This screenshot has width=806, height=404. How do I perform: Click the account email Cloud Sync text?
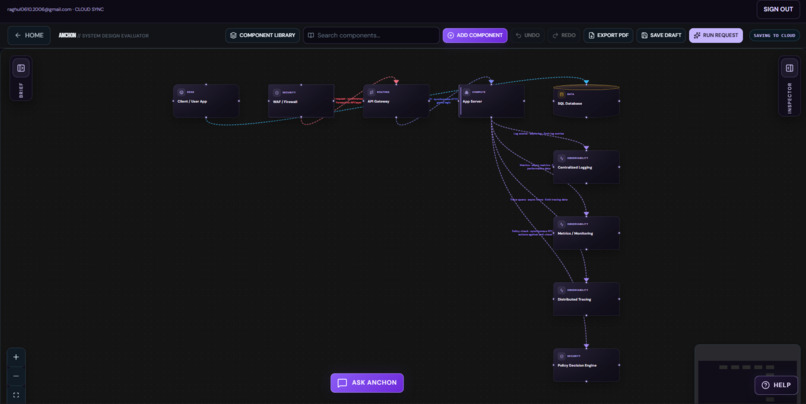[56, 9]
